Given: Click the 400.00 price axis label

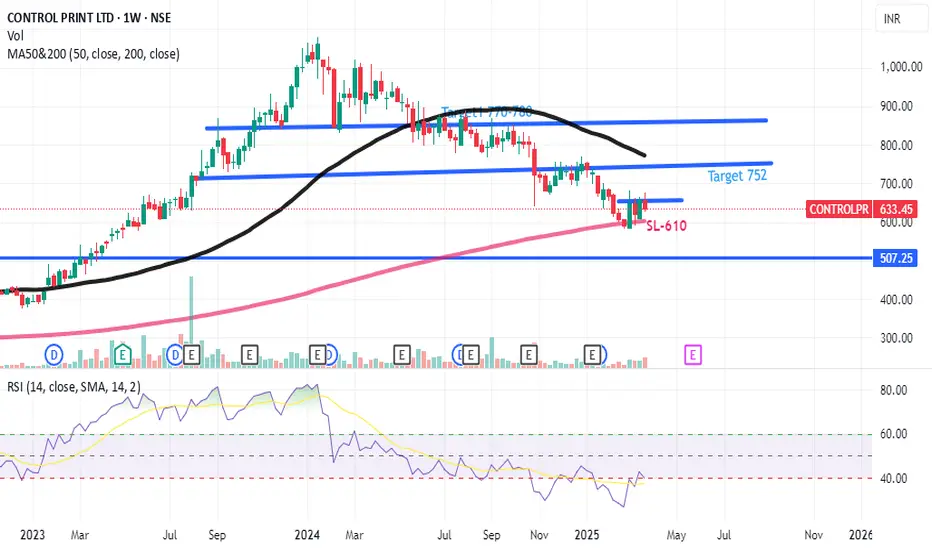Looking at the screenshot, I should pos(896,300).
